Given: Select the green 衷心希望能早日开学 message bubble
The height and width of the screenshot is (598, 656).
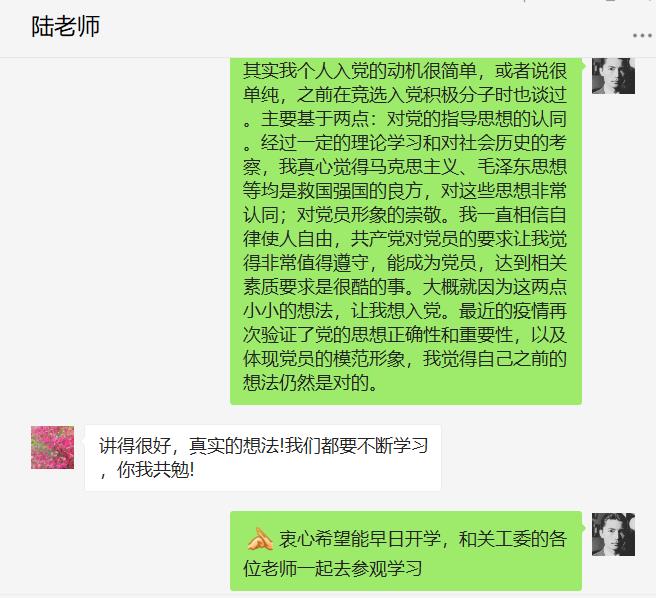Looking at the screenshot, I should pyautogui.click(x=406, y=551).
